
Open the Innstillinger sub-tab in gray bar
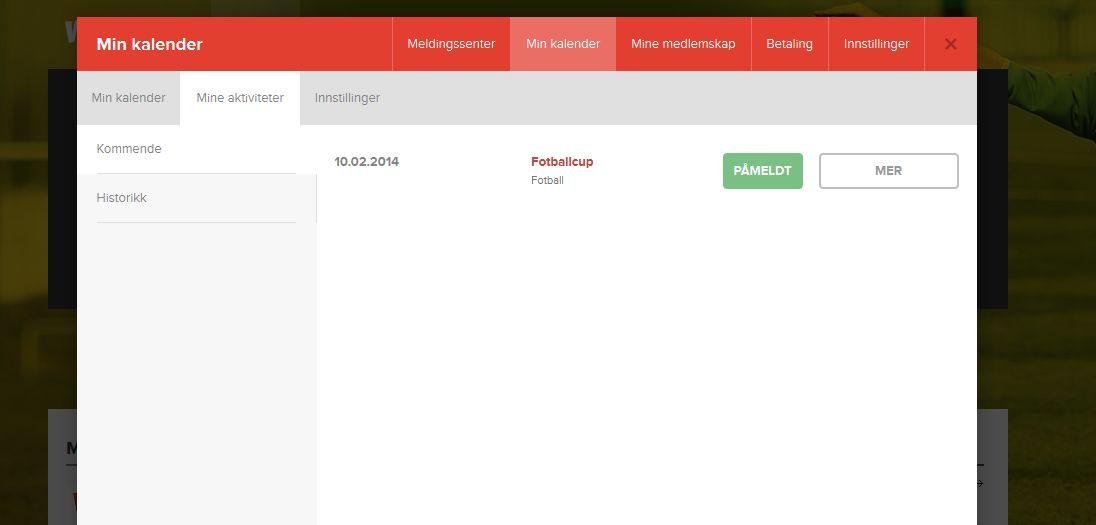347,98
